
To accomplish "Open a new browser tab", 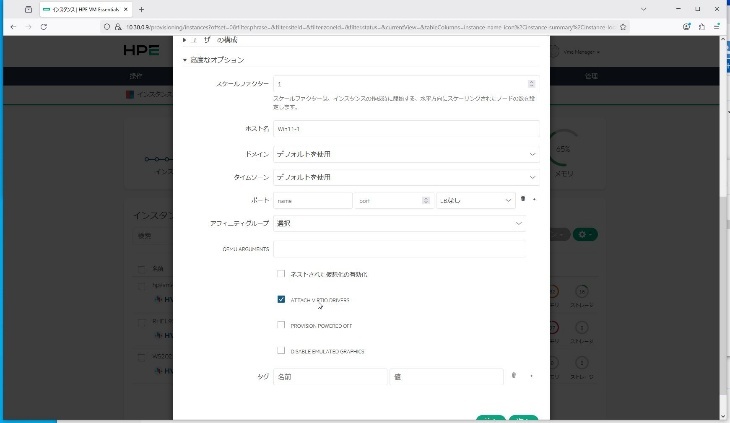I will (x=141, y=9).
